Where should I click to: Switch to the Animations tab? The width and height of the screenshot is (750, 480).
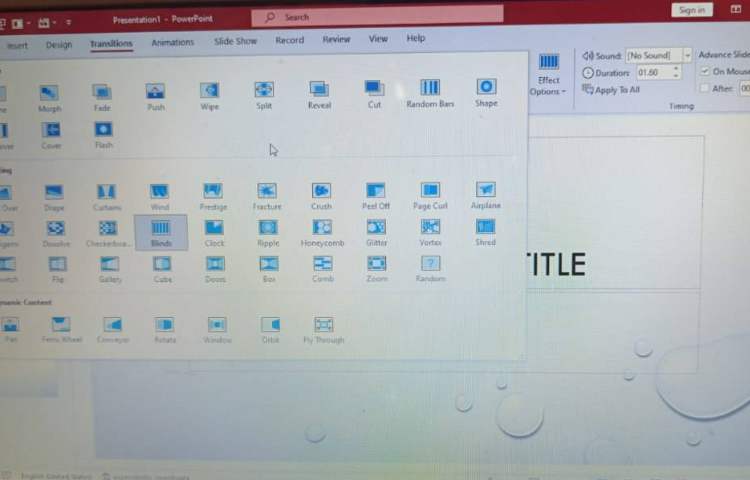(172, 42)
